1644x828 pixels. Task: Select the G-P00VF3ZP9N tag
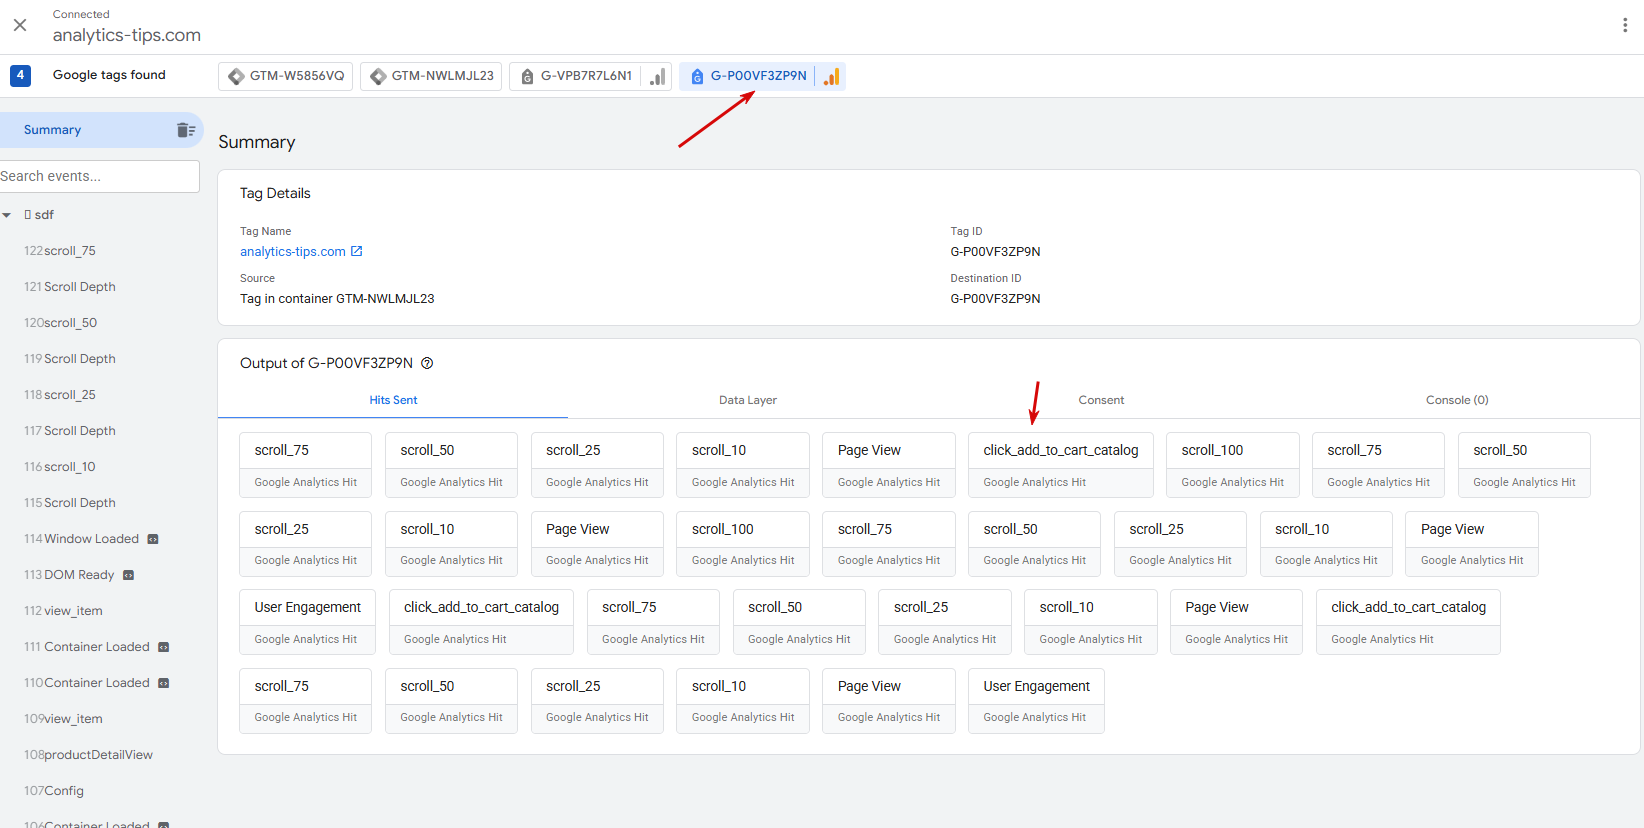tap(762, 76)
